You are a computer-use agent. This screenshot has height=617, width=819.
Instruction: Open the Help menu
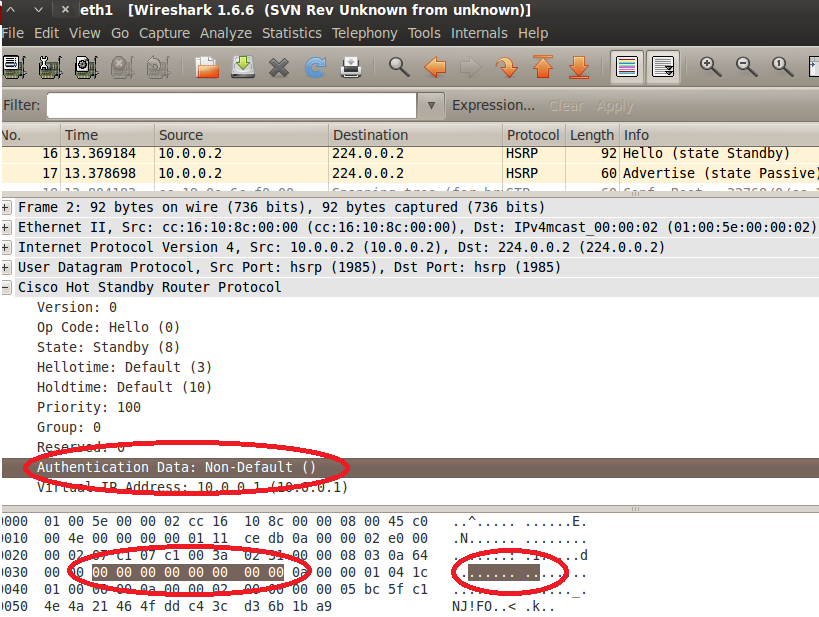click(x=533, y=33)
